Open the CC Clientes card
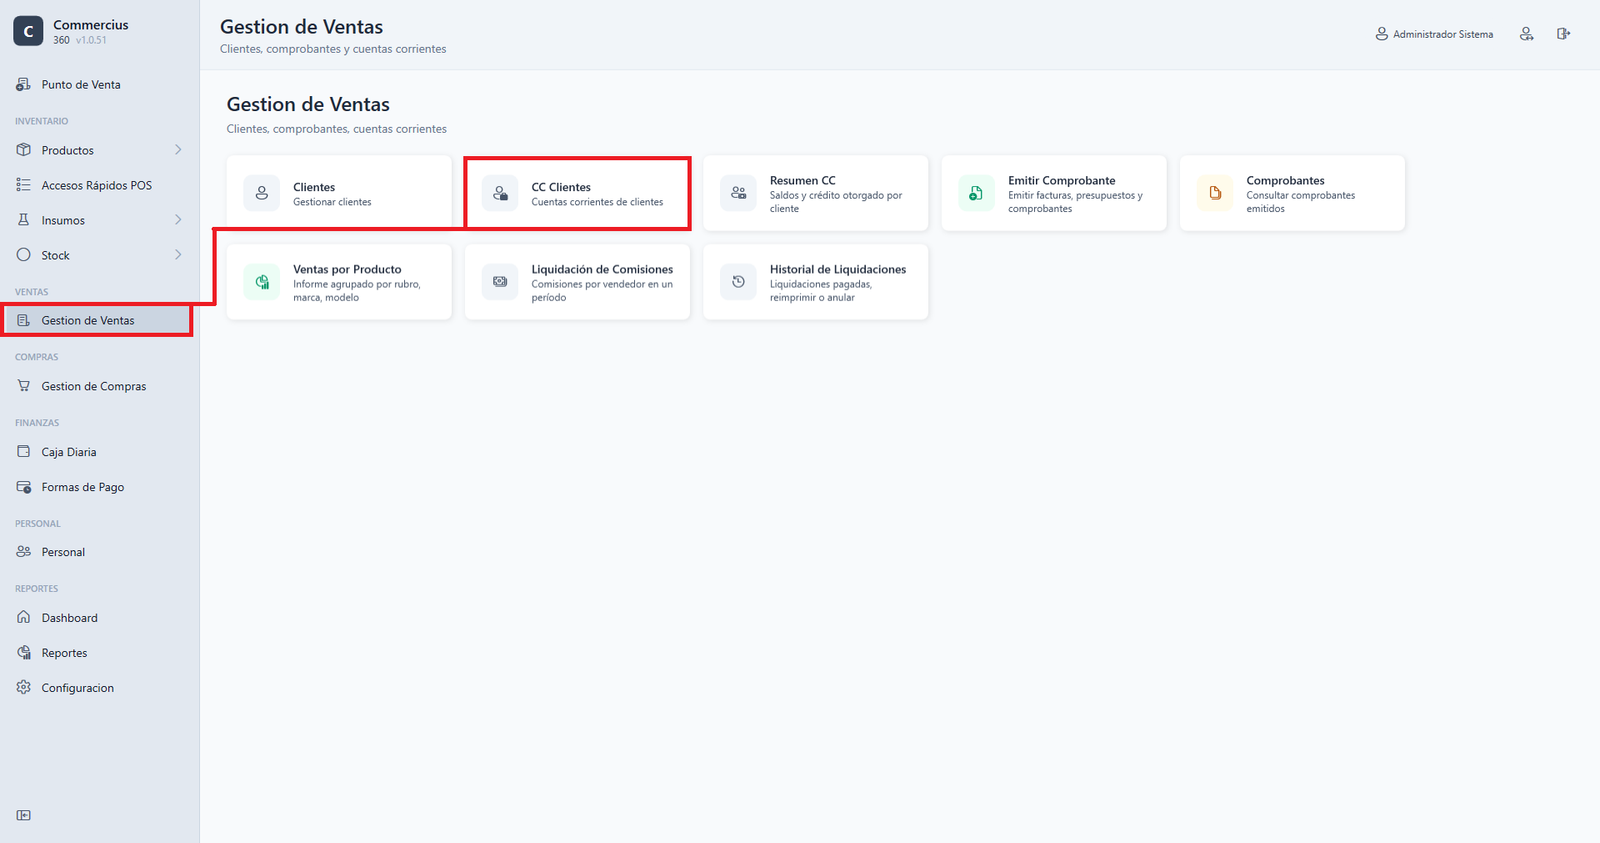 coord(578,193)
